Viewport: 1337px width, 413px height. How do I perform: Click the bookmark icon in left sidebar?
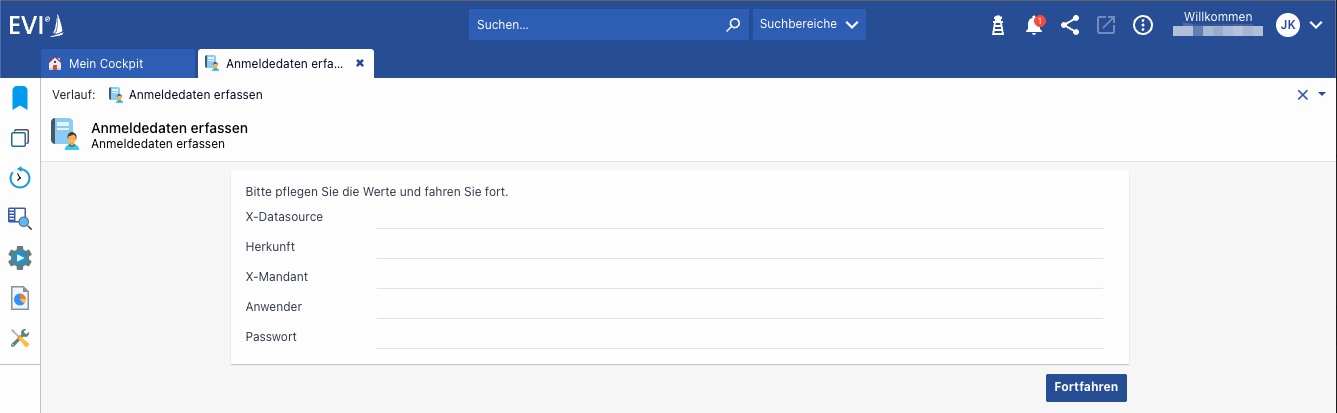tap(20, 98)
